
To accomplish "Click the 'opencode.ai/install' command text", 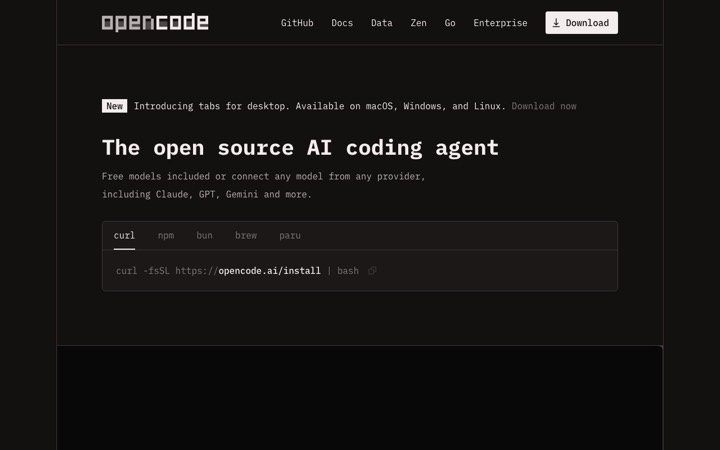I will pos(270,271).
